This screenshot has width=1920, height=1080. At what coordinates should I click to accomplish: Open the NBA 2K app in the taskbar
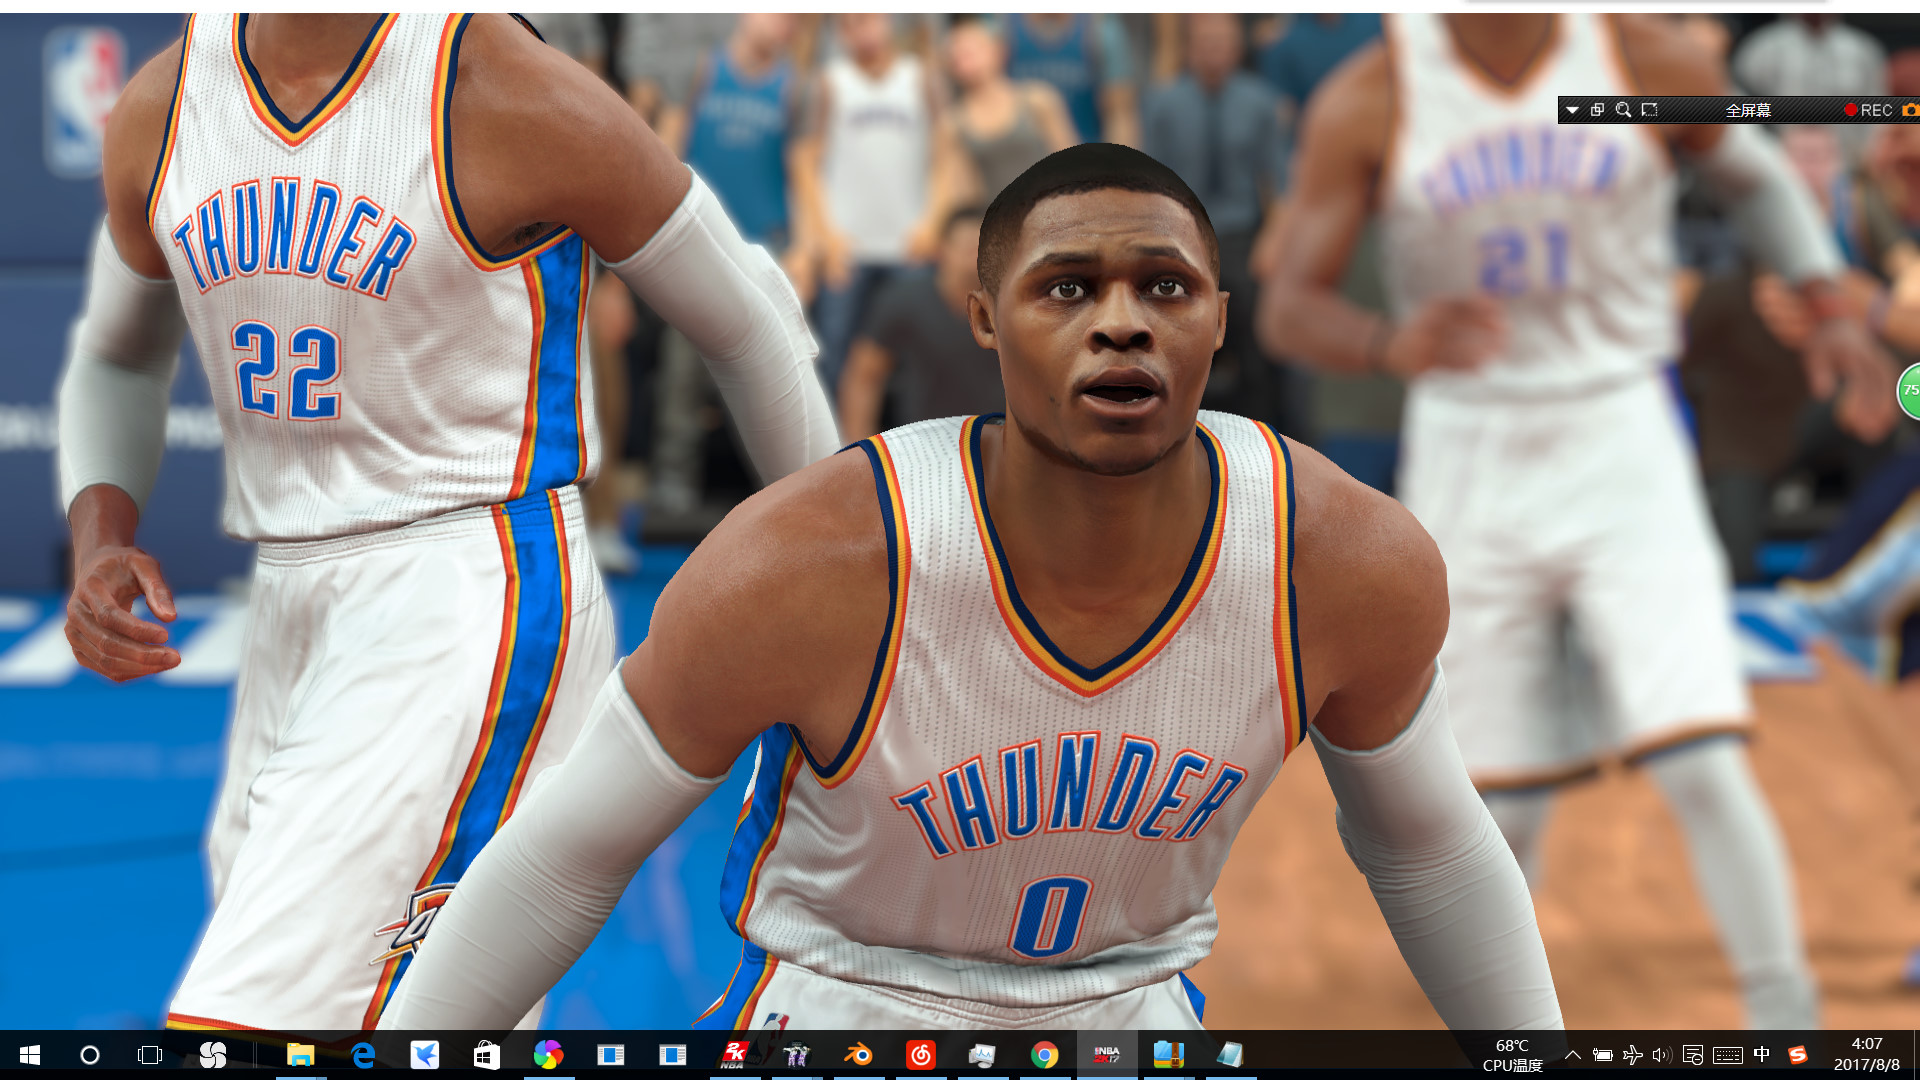click(735, 1055)
